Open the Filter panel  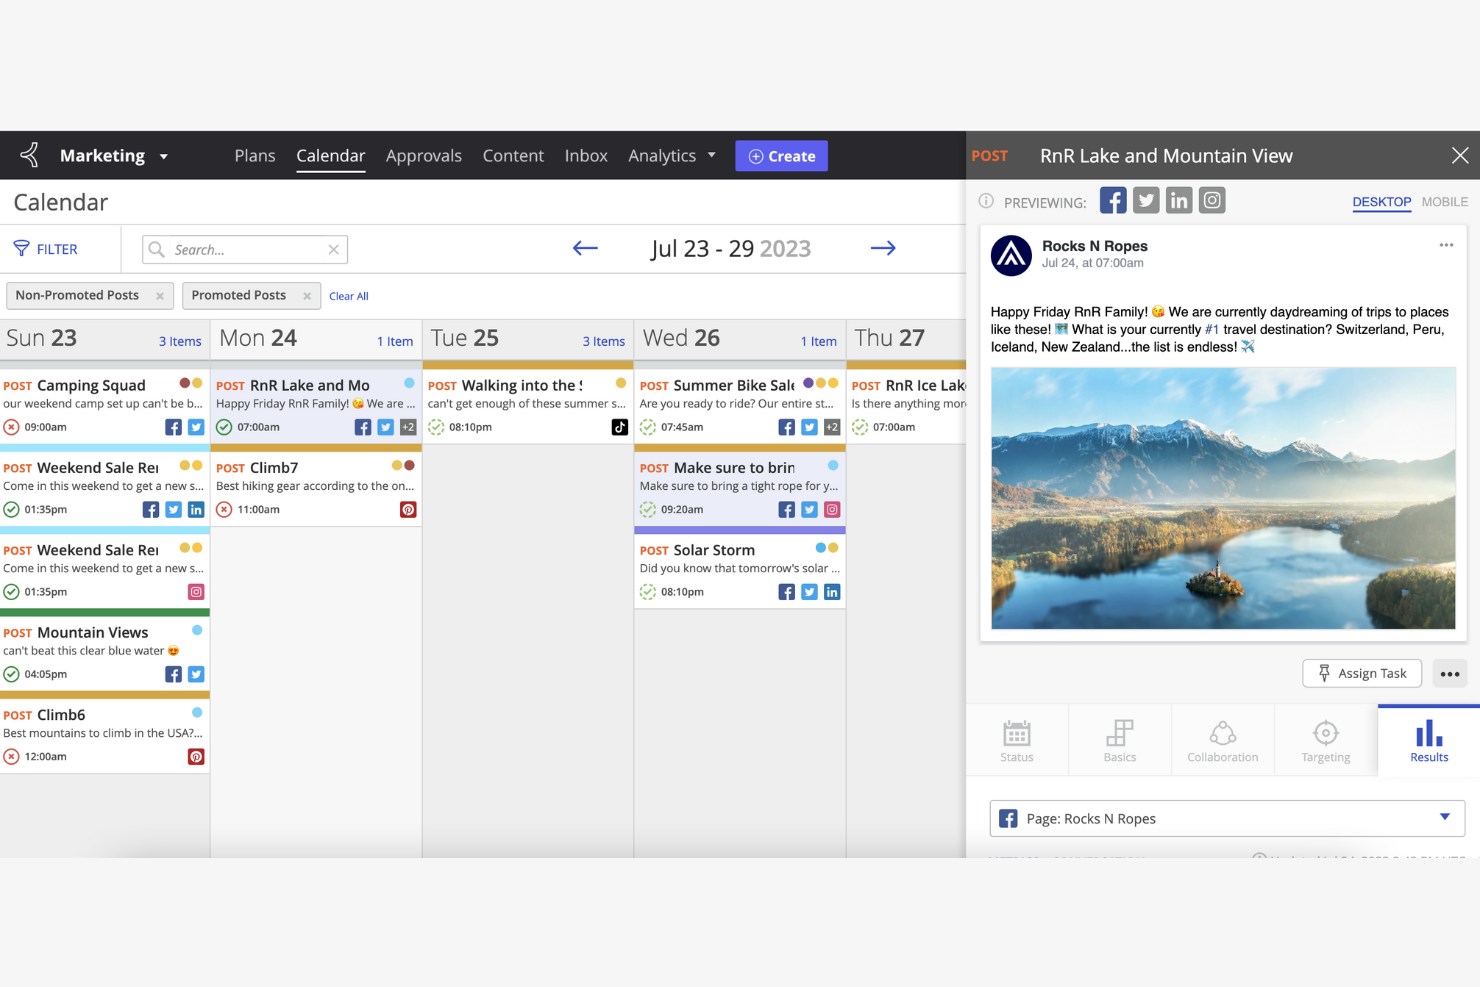47,248
